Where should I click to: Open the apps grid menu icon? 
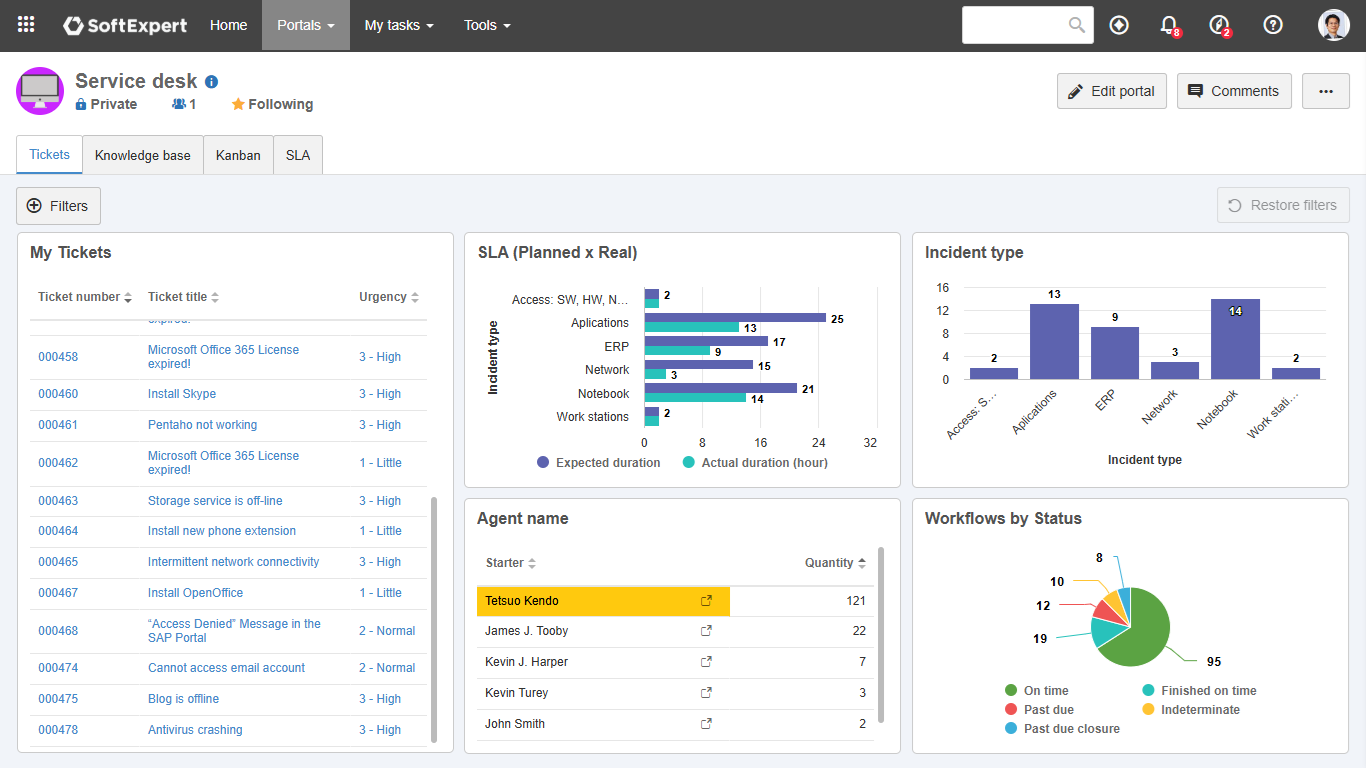click(x=25, y=25)
